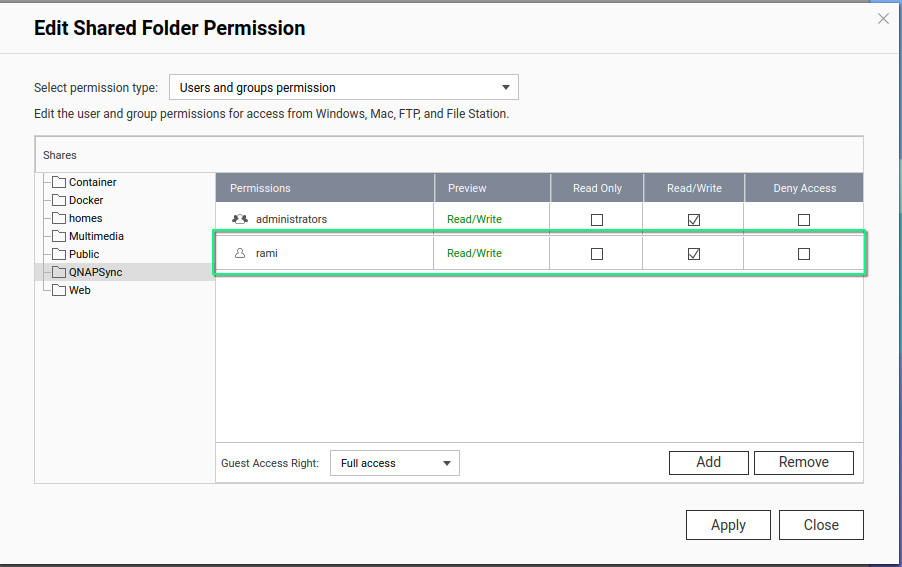Apply the permission changes
Viewport: 902px width, 567px height.
(728, 525)
